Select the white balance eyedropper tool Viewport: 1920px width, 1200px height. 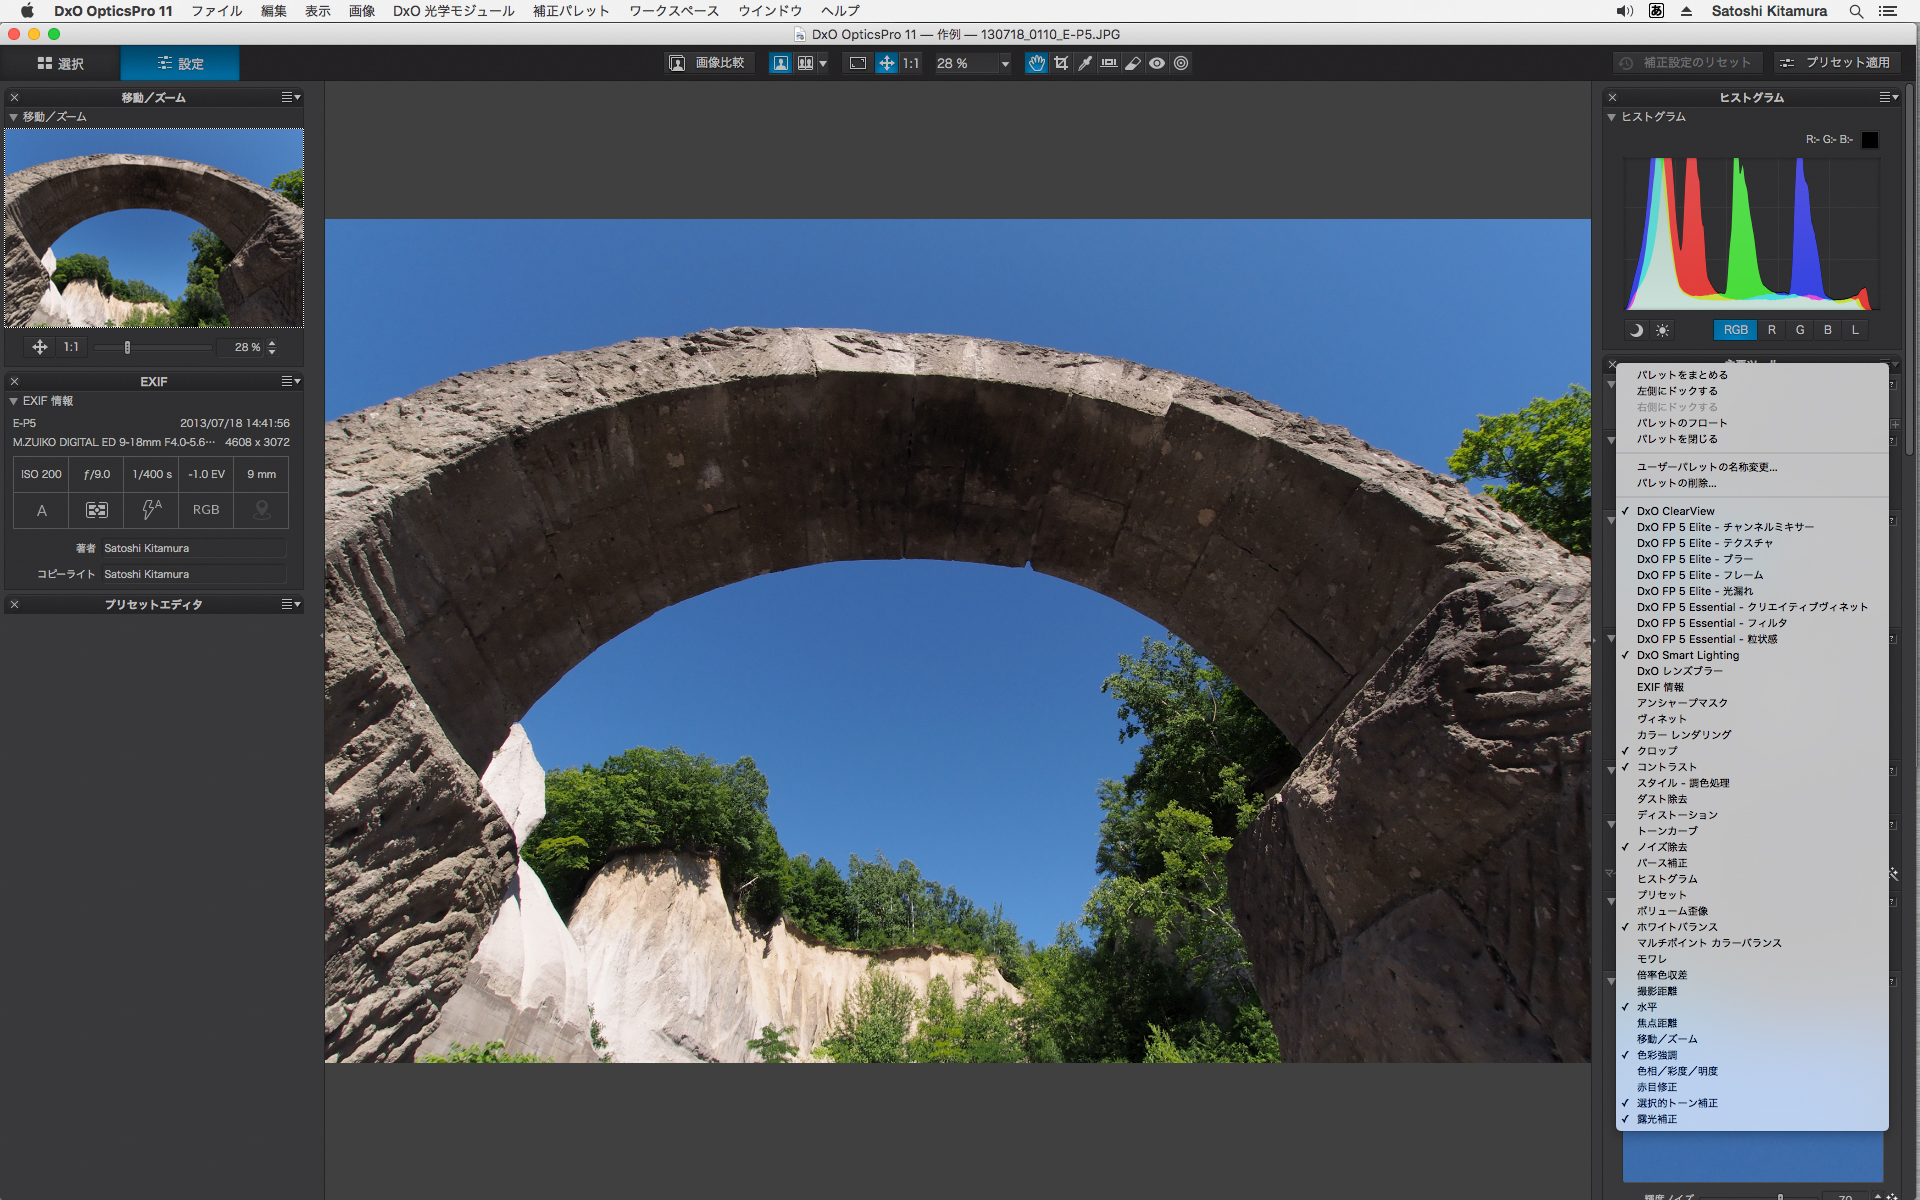point(1085,63)
